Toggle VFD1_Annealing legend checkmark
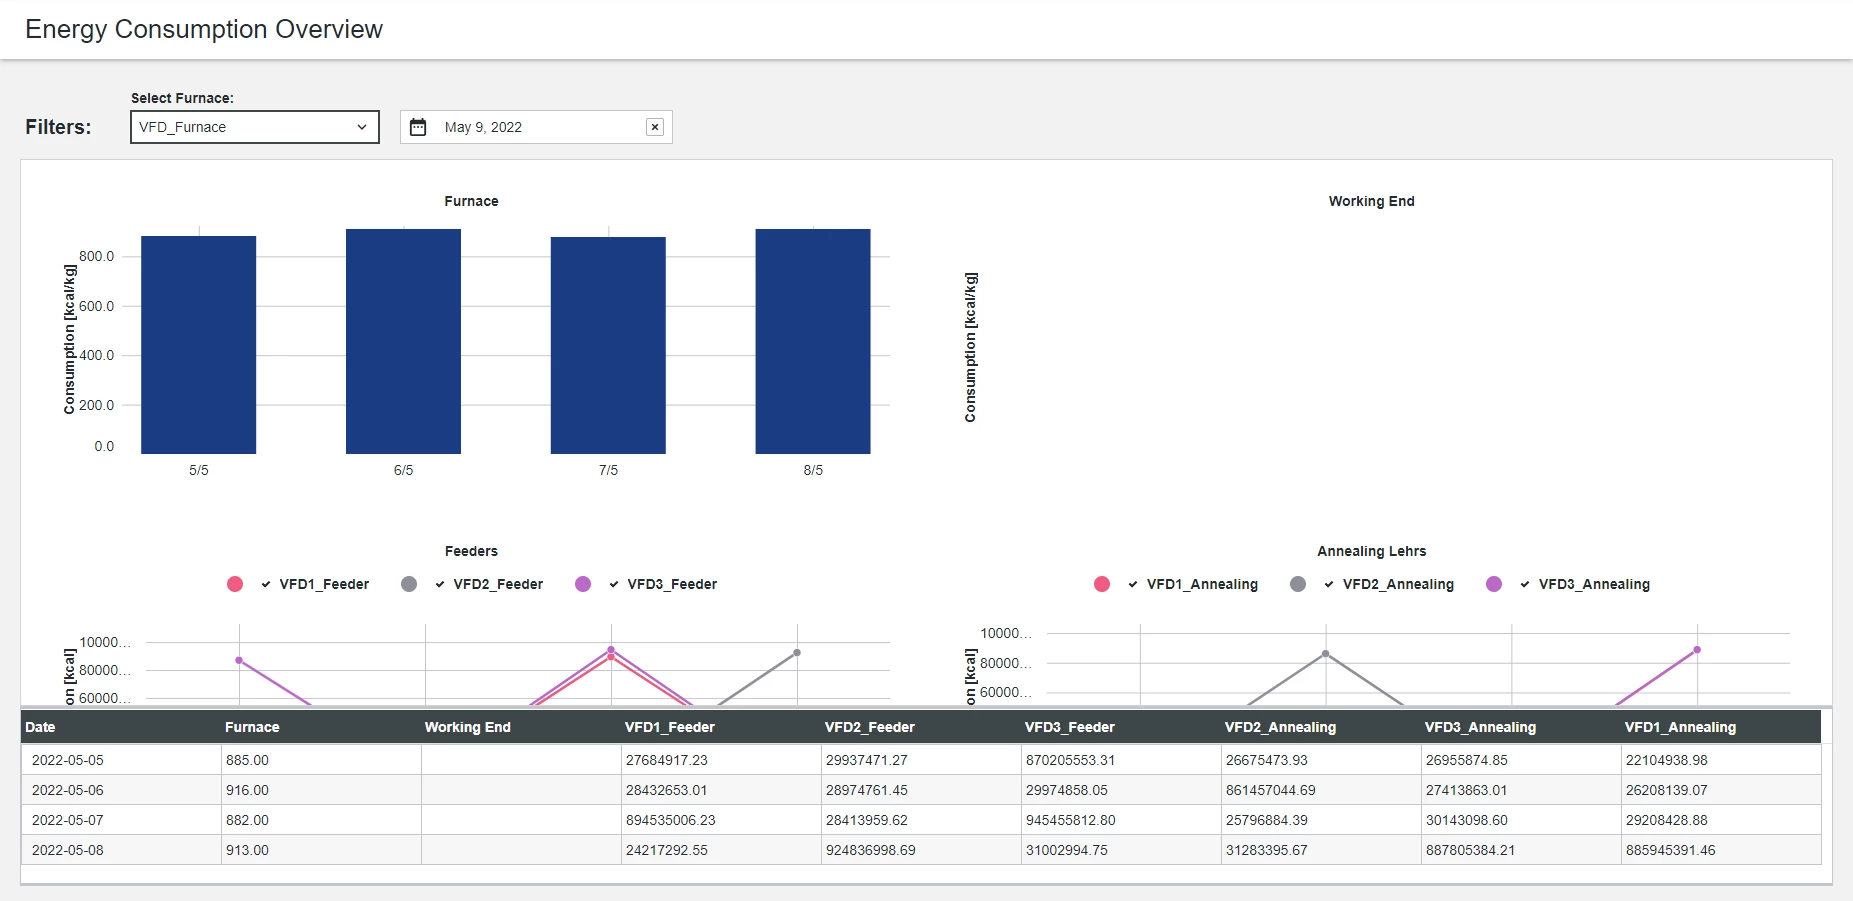The image size is (1853, 901). (1133, 584)
